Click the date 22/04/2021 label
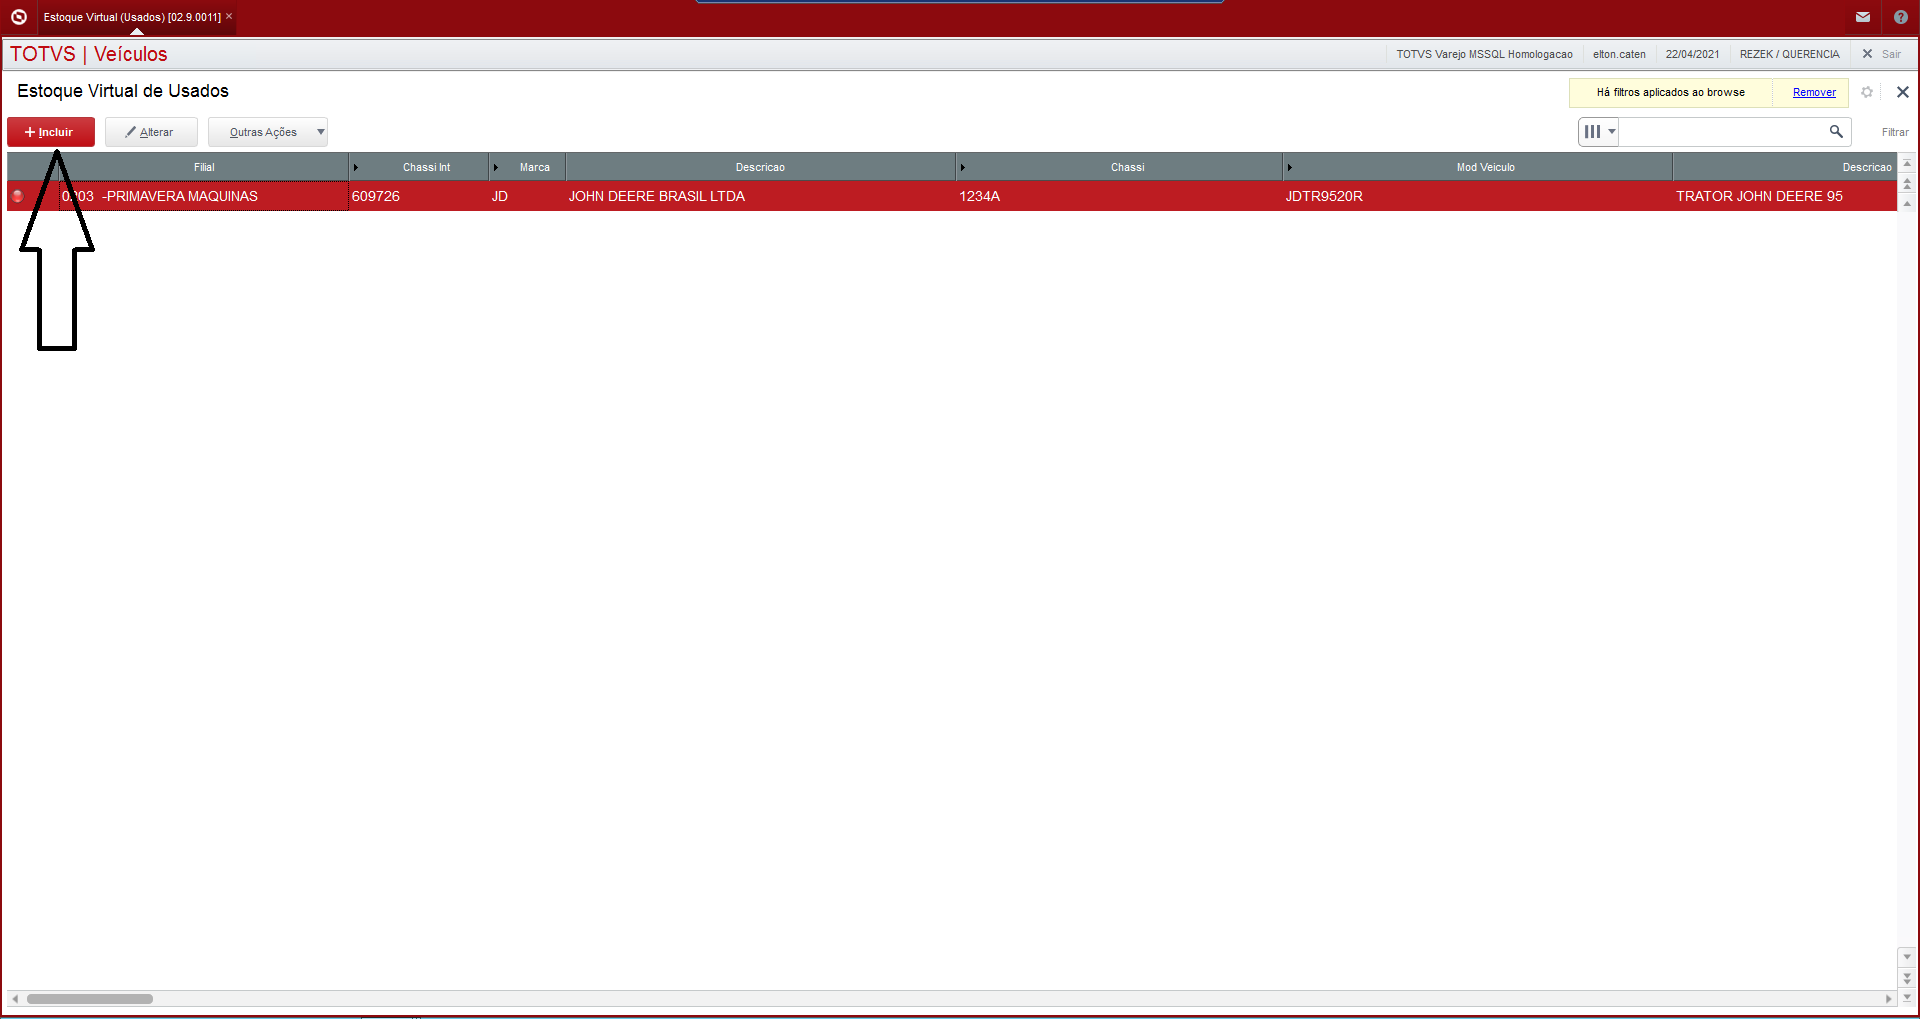The height and width of the screenshot is (1019, 1920). click(1692, 54)
